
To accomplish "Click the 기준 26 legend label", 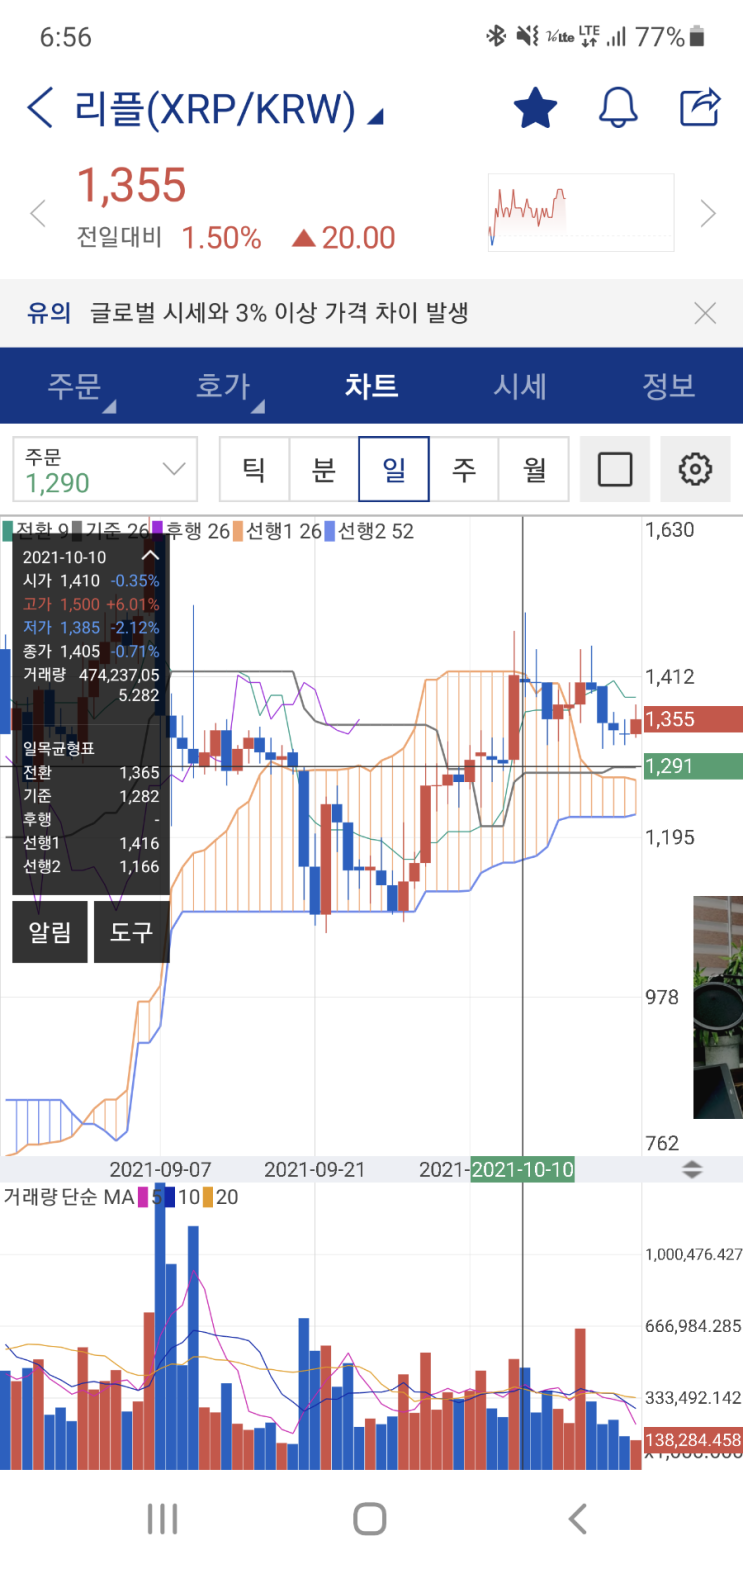I will point(117,531).
